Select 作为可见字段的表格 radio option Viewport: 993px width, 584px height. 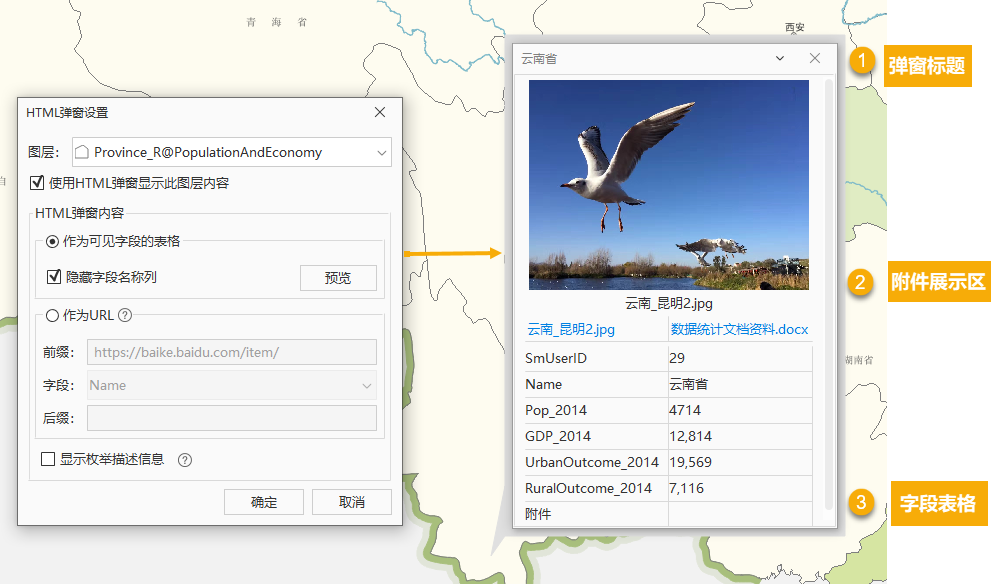[x=53, y=241]
